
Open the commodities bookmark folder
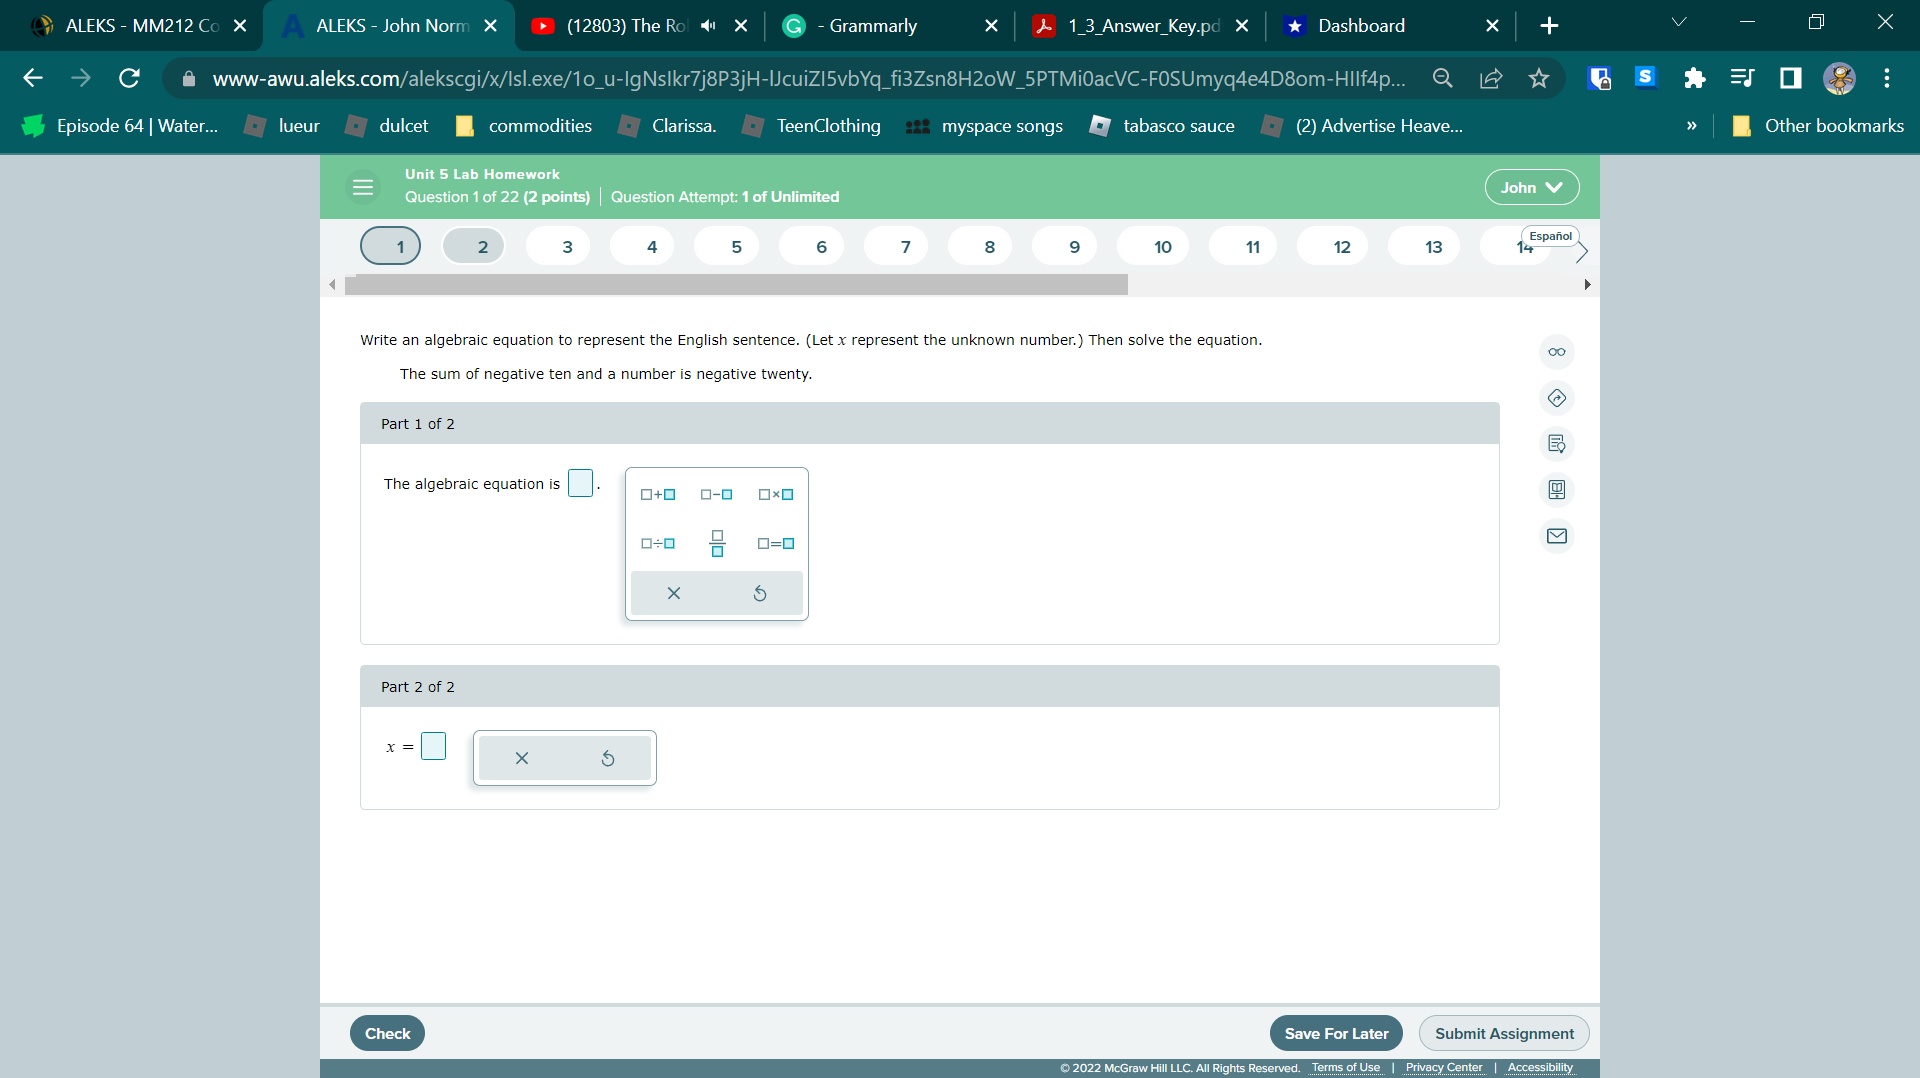coord(523,126)
